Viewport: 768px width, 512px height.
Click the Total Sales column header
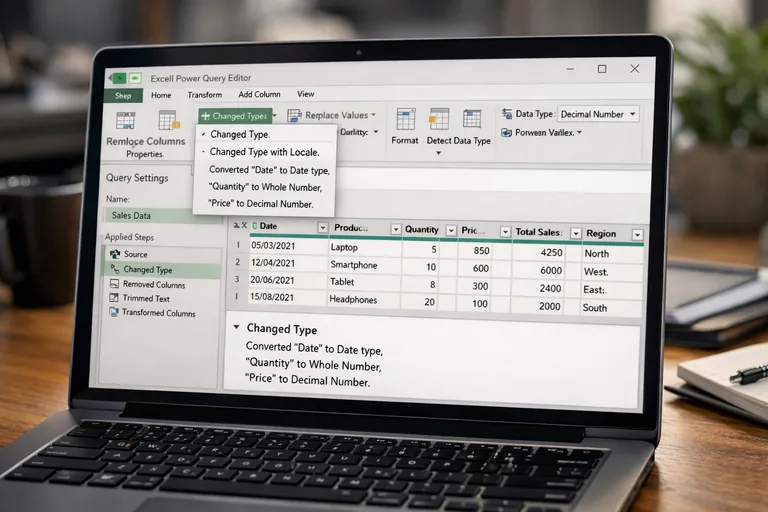[x=538, y=232]
